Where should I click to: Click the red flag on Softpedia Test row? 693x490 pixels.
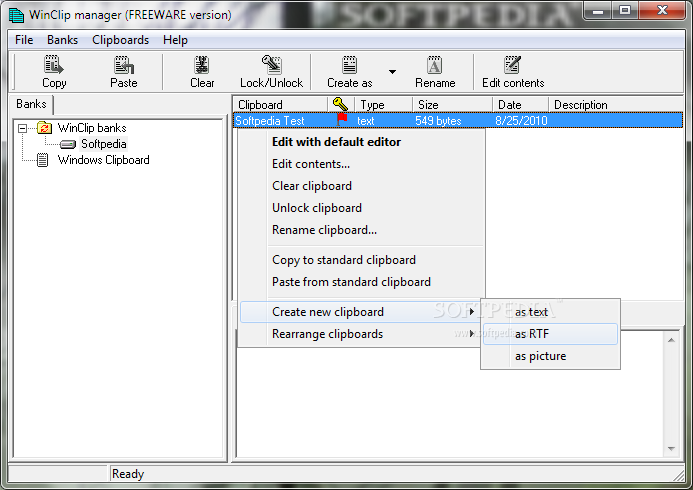[342, 120]
